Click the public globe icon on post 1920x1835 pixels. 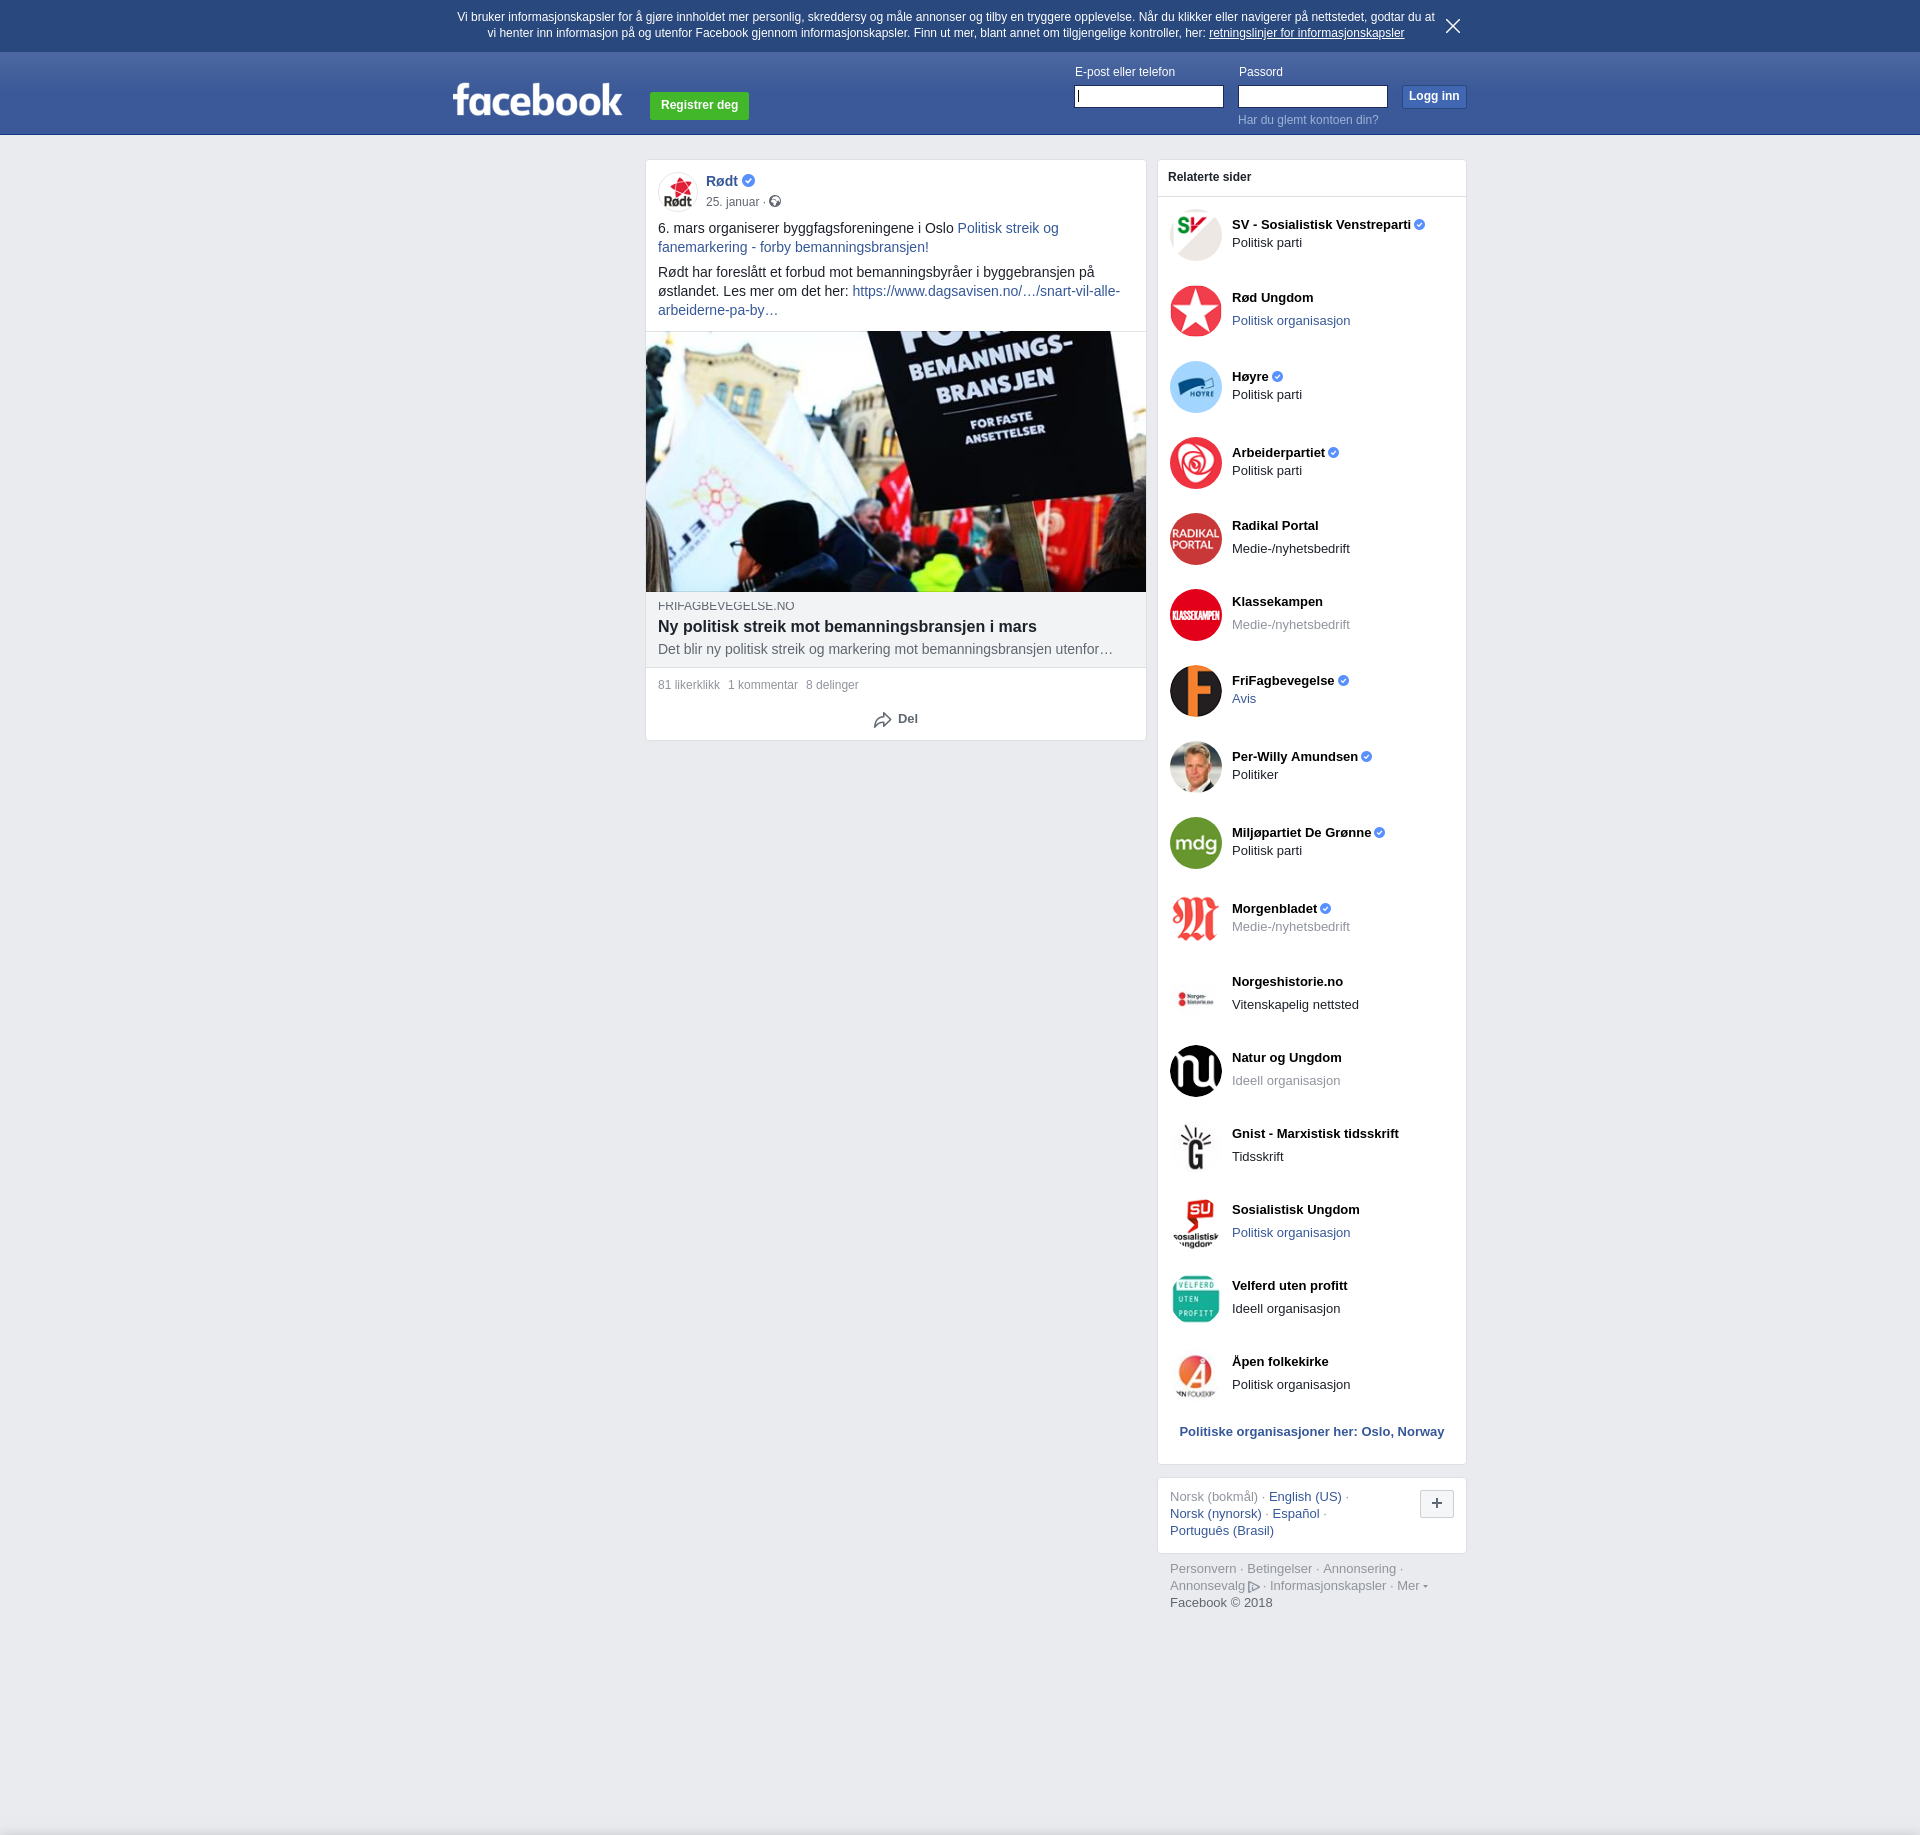(775, 202)
